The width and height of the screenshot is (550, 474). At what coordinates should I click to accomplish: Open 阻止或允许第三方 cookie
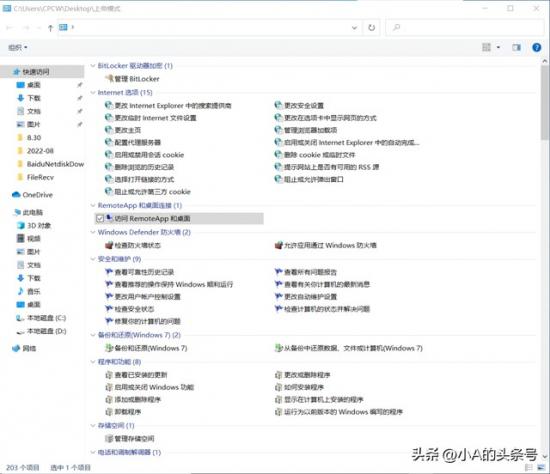148,192
